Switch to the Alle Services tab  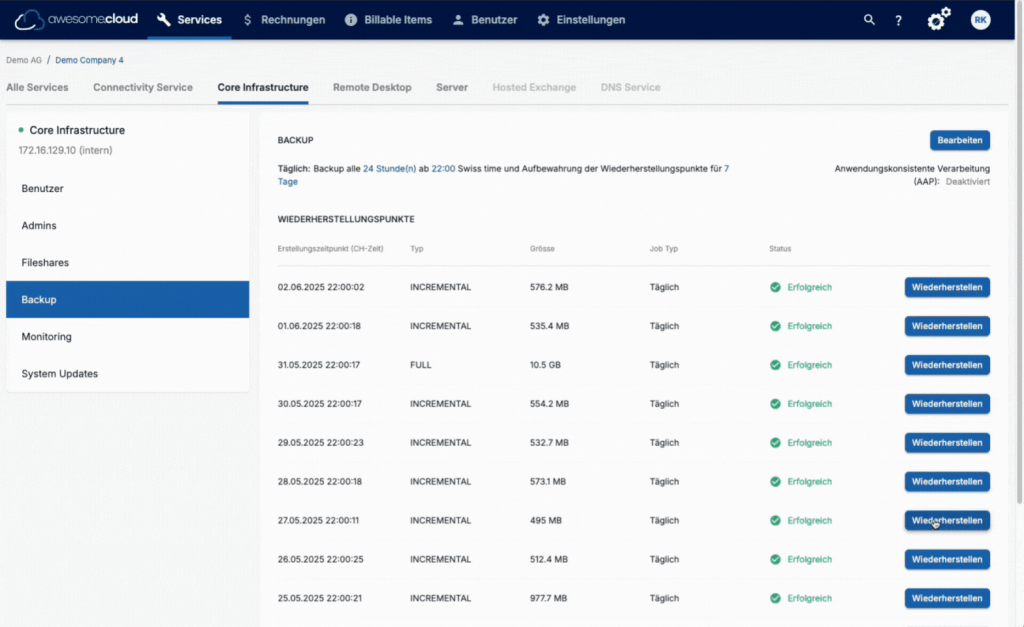(37, 88)
